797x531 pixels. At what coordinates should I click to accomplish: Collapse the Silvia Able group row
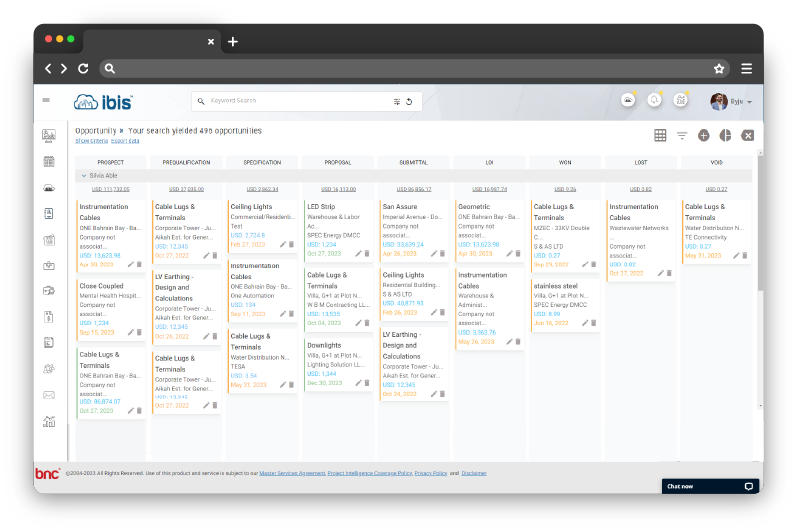(x=85, y=175)
